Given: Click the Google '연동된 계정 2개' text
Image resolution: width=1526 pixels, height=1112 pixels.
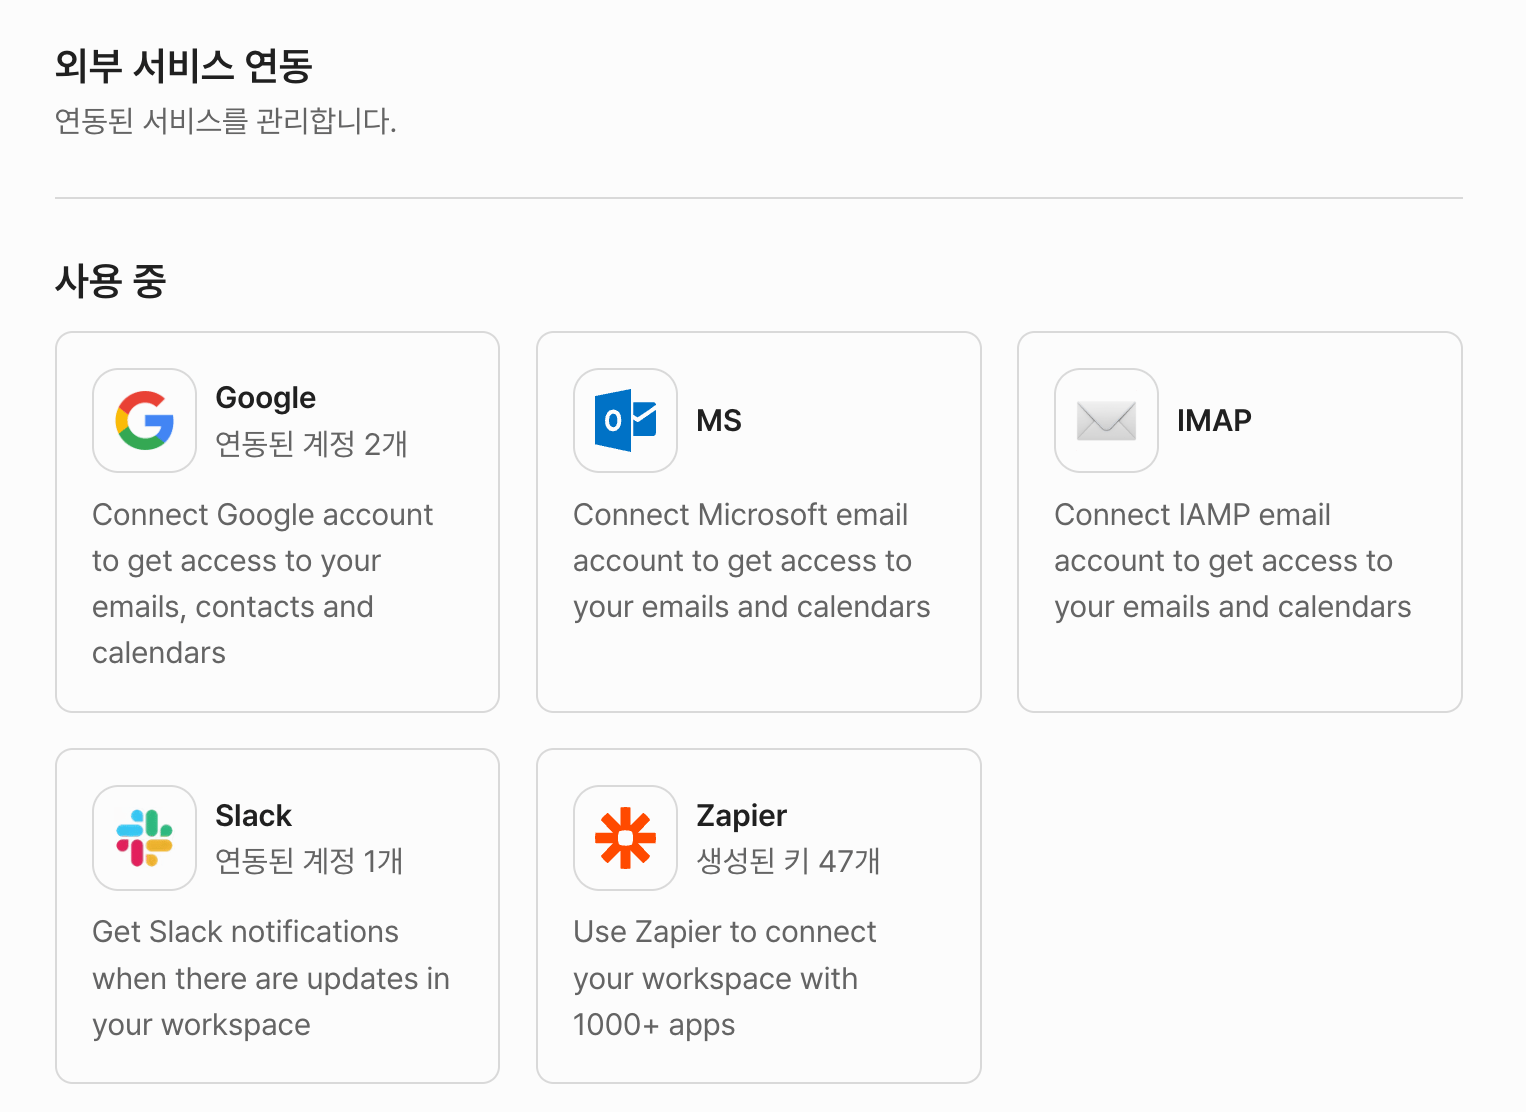Looking at the screenshot, I should click(312, 444).
